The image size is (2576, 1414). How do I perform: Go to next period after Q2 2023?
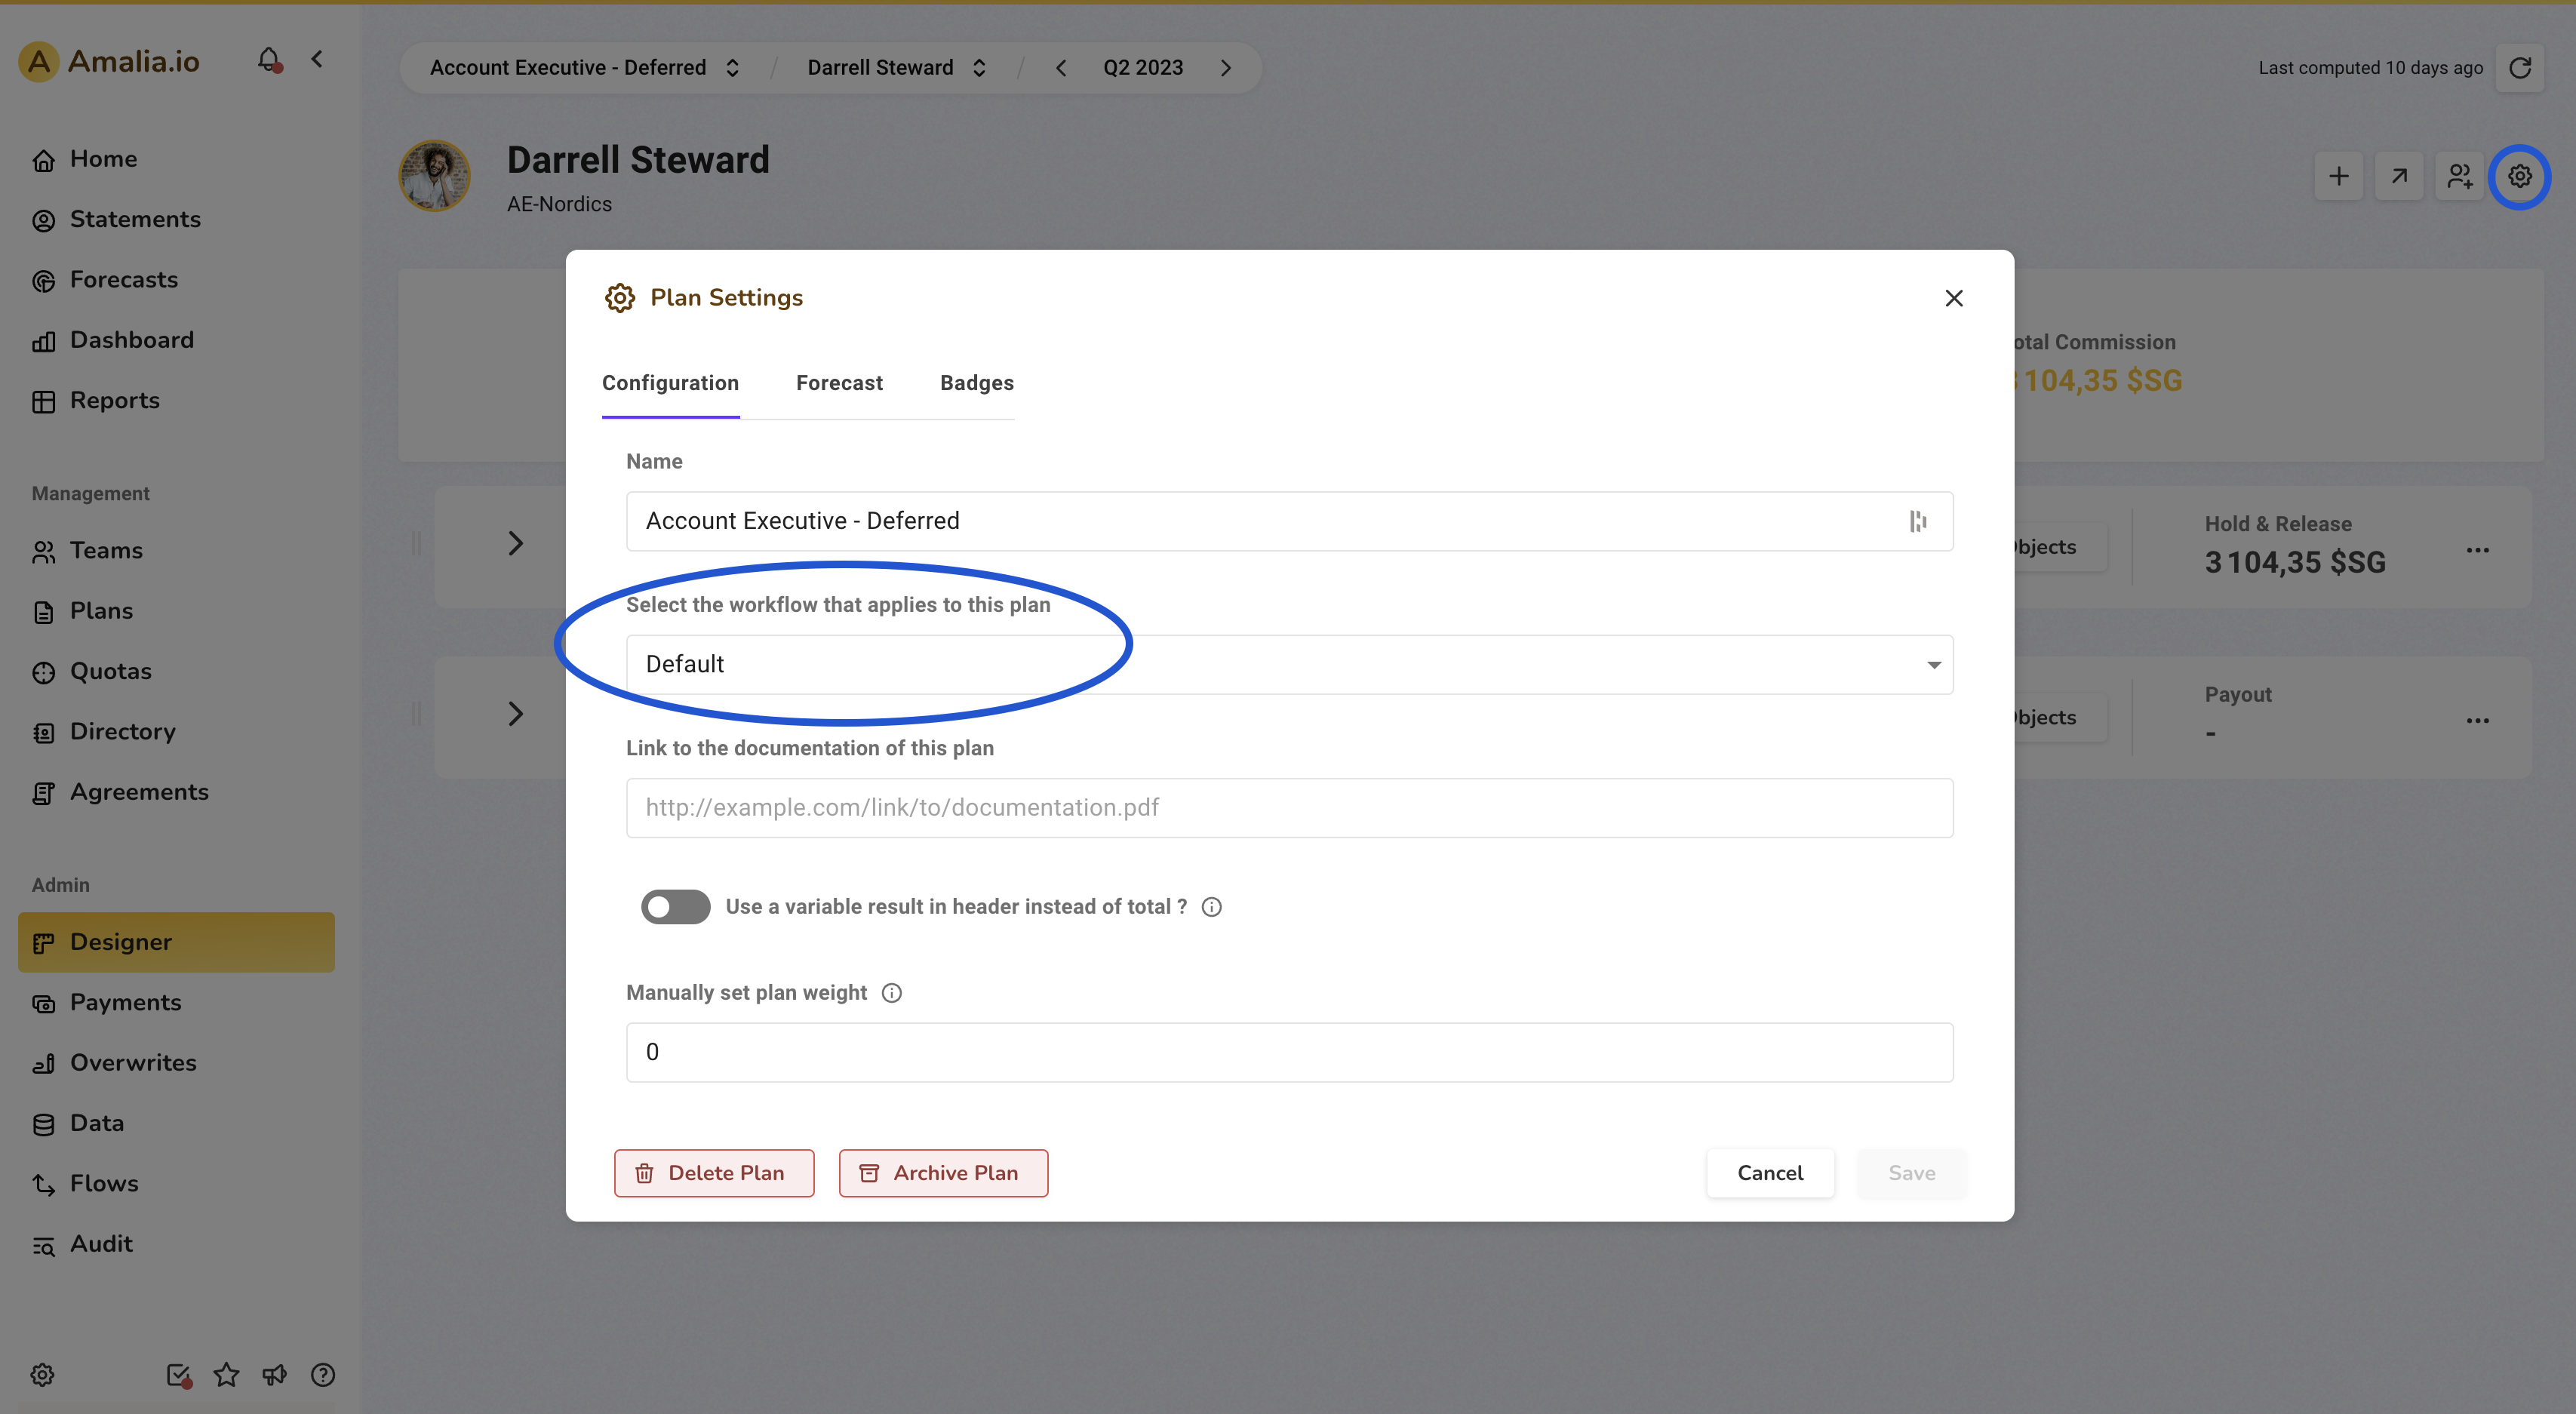[1226, 68]
